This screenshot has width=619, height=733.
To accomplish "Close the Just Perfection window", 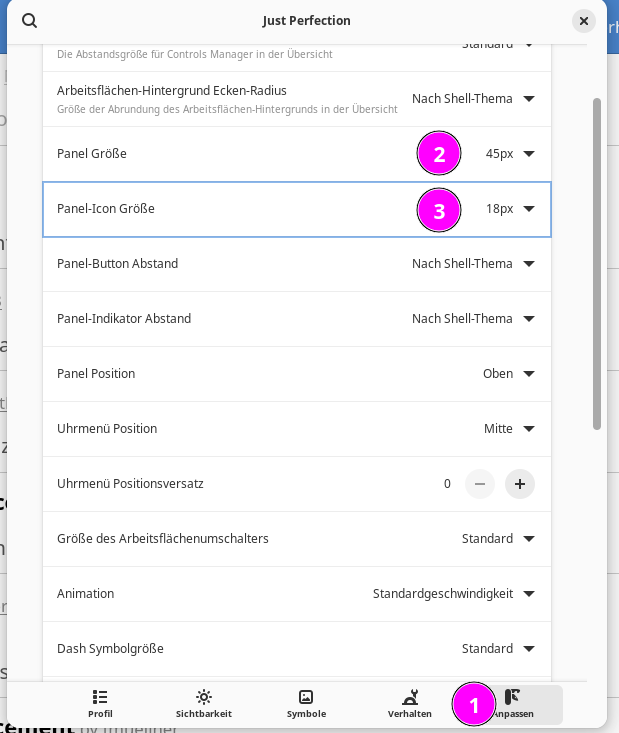I will click(x=584, y=21).
